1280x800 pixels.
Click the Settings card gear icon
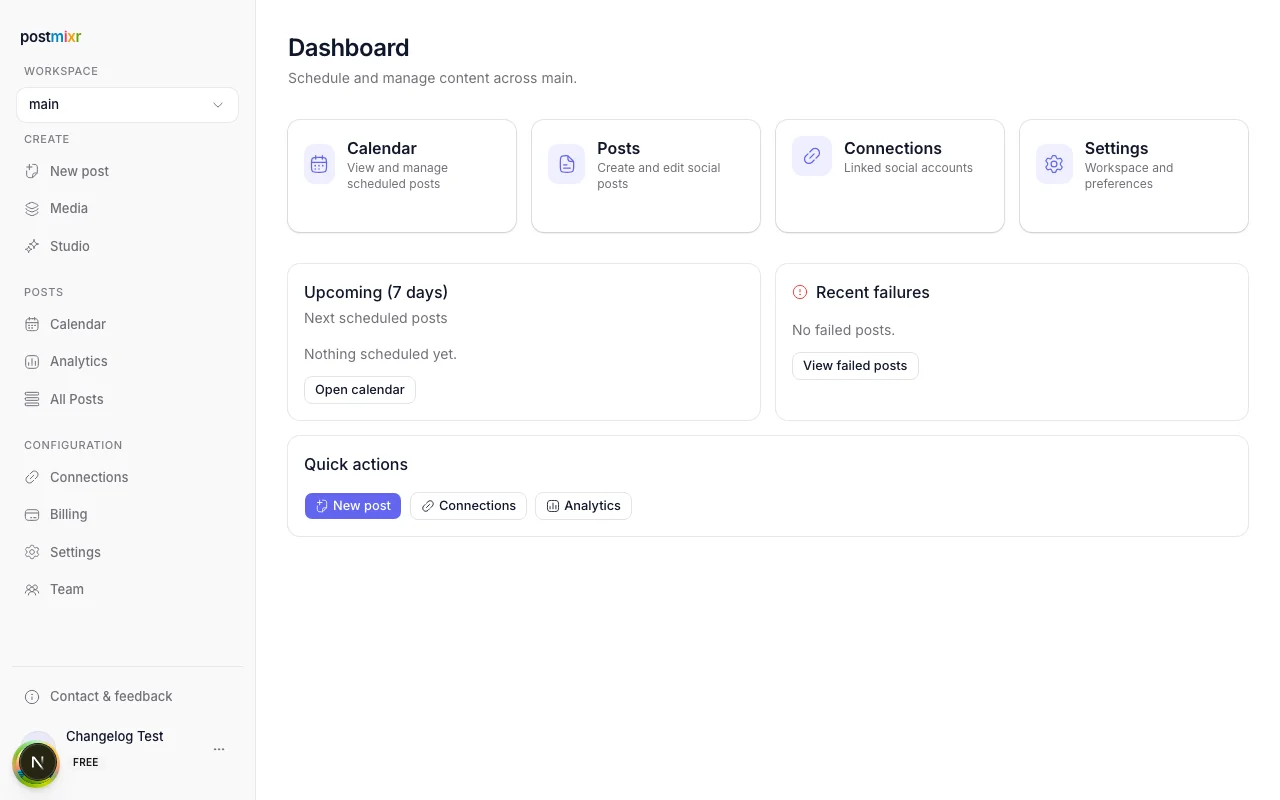pos(1054,164)
